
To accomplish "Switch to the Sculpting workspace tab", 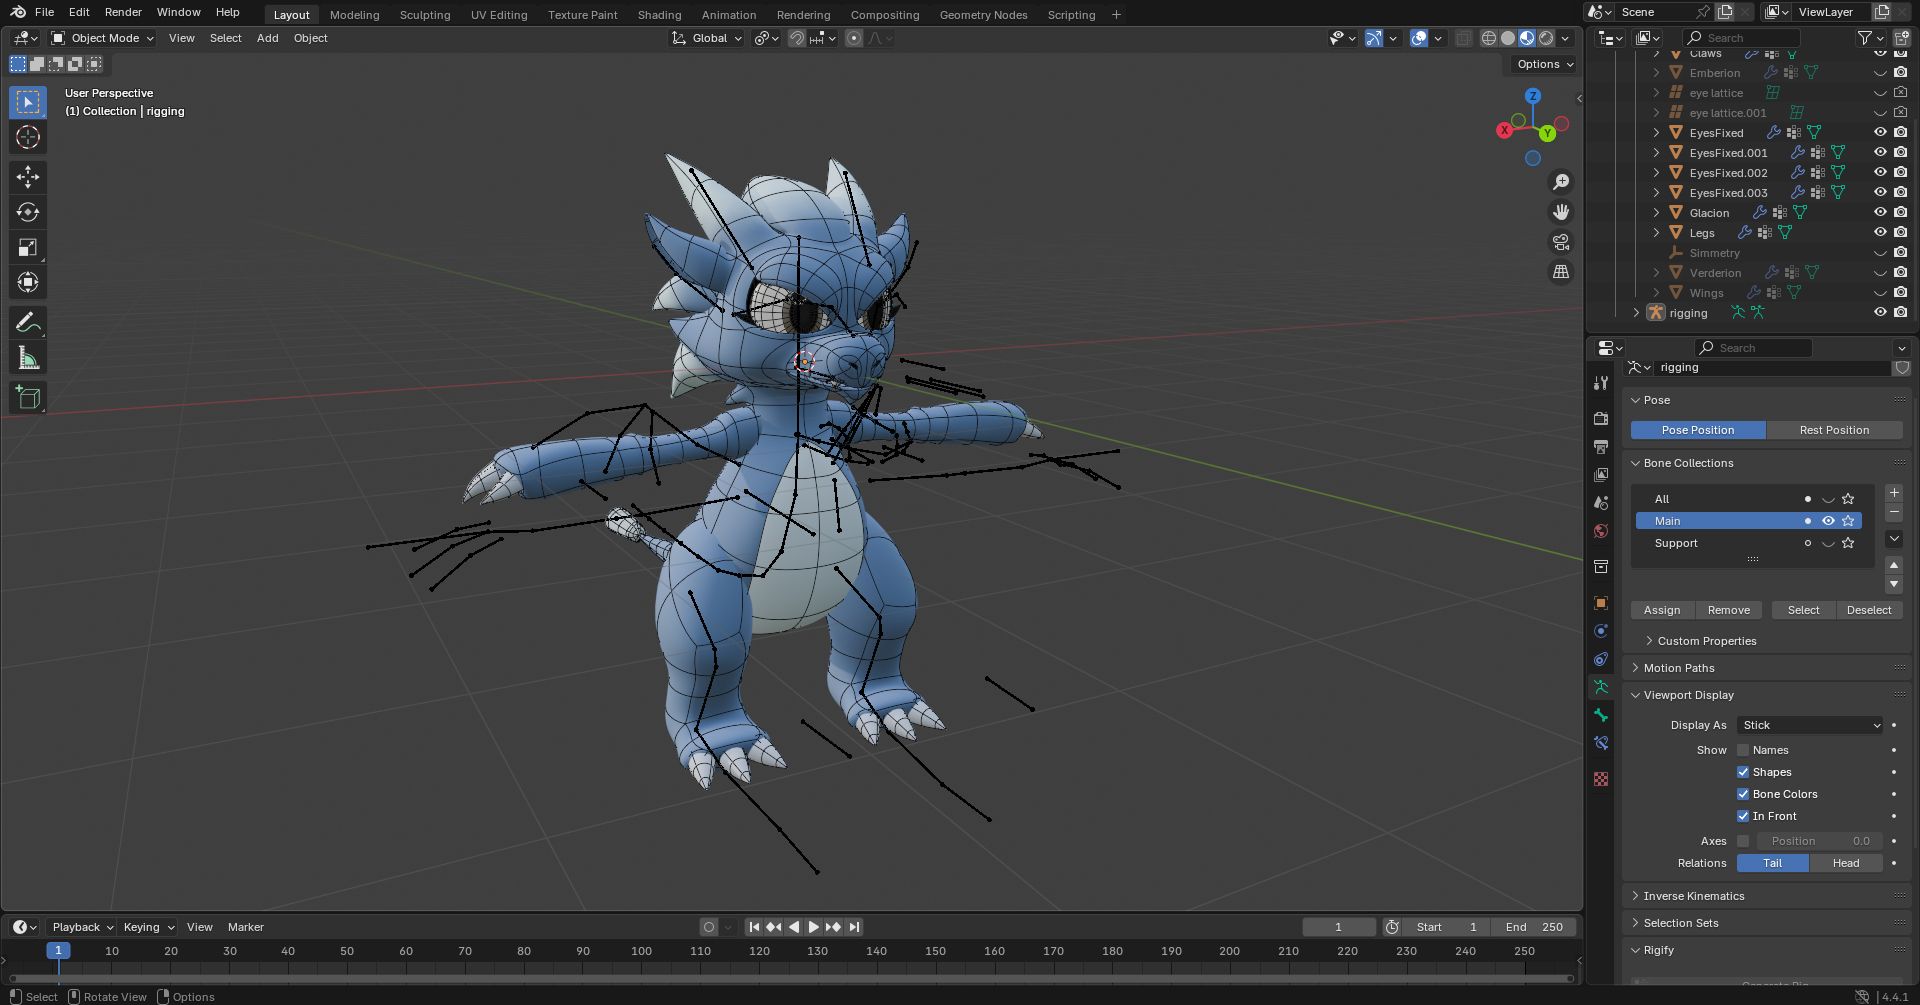I will click(x=425, y=15).
